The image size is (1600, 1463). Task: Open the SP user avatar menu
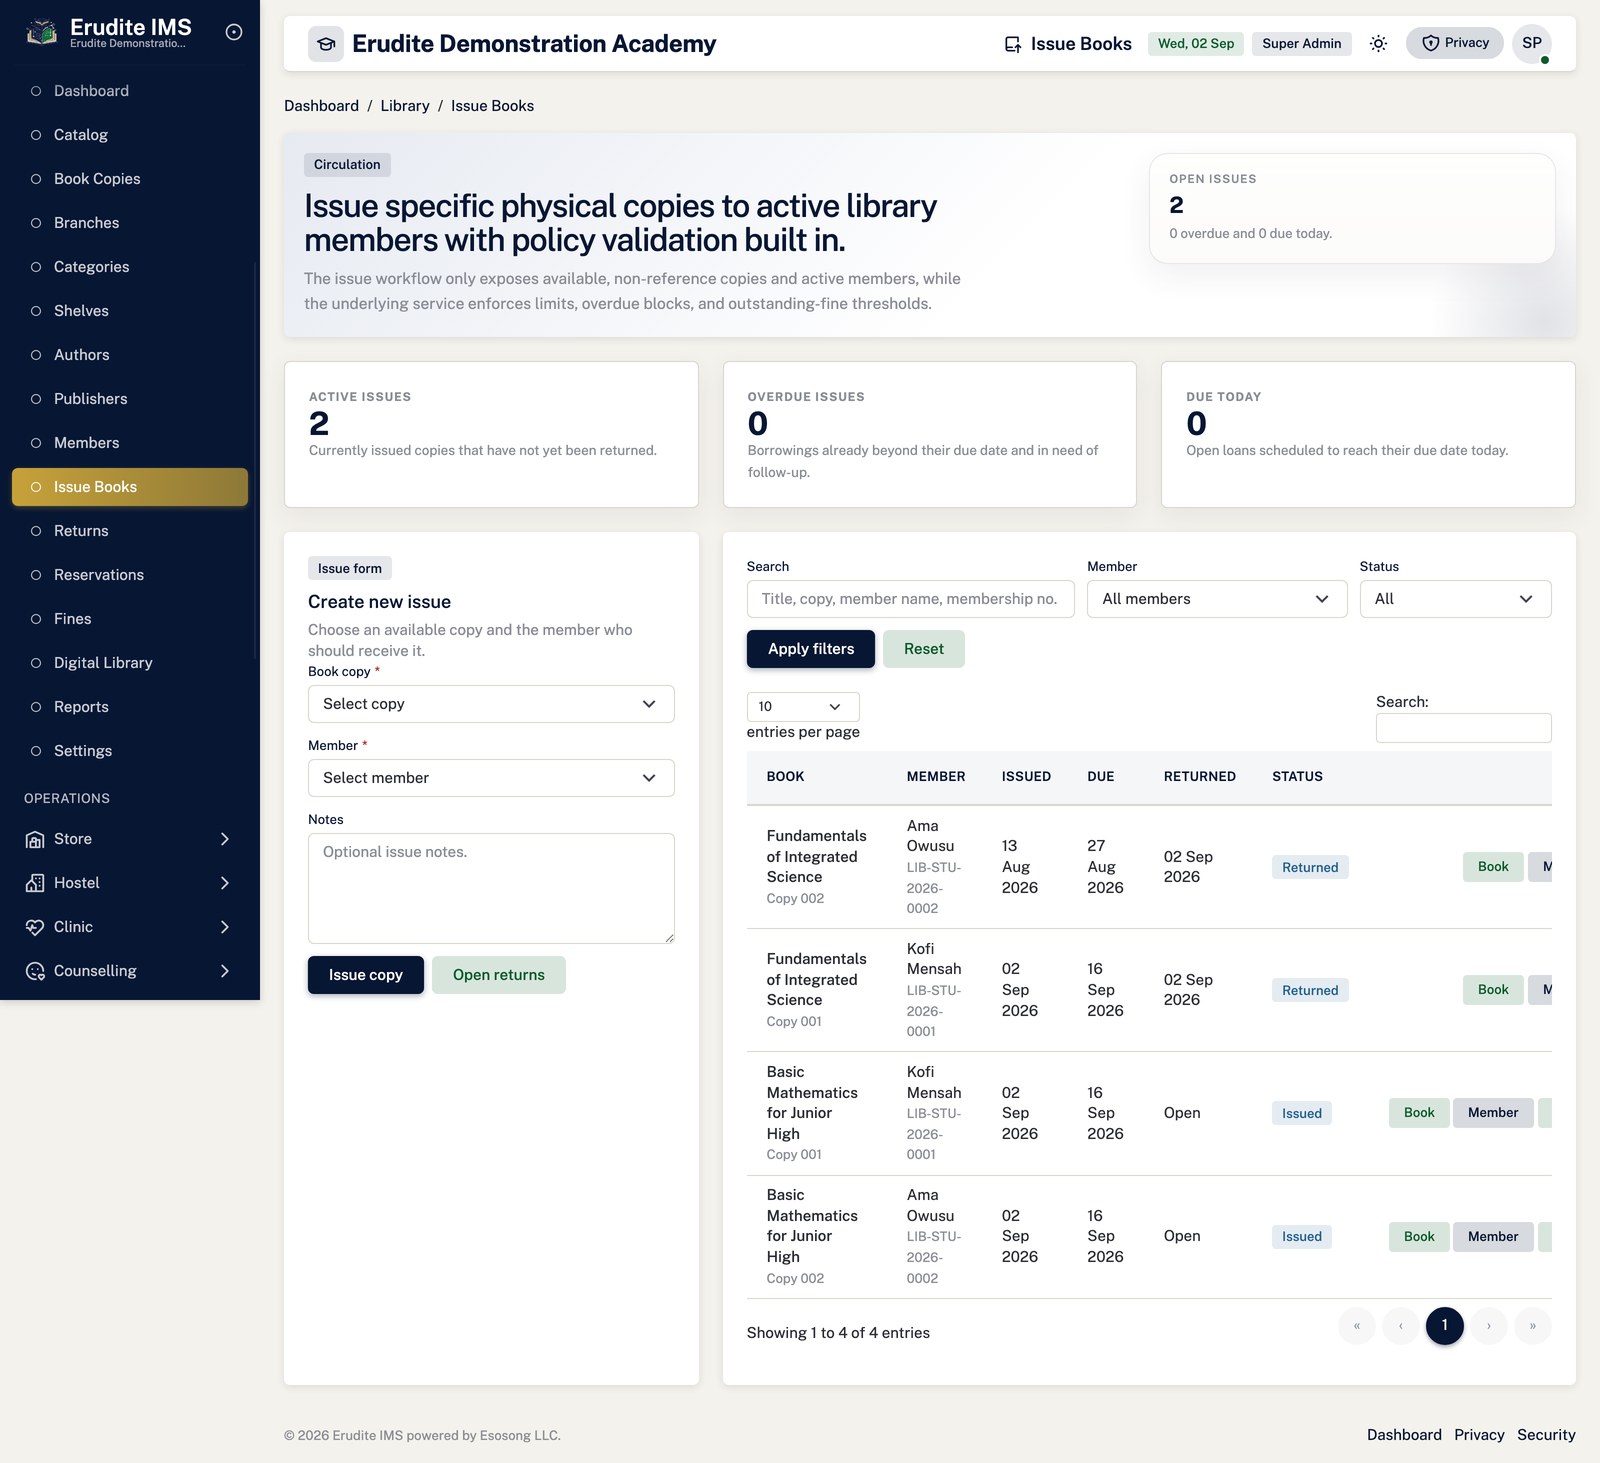tap(1532, 43)
